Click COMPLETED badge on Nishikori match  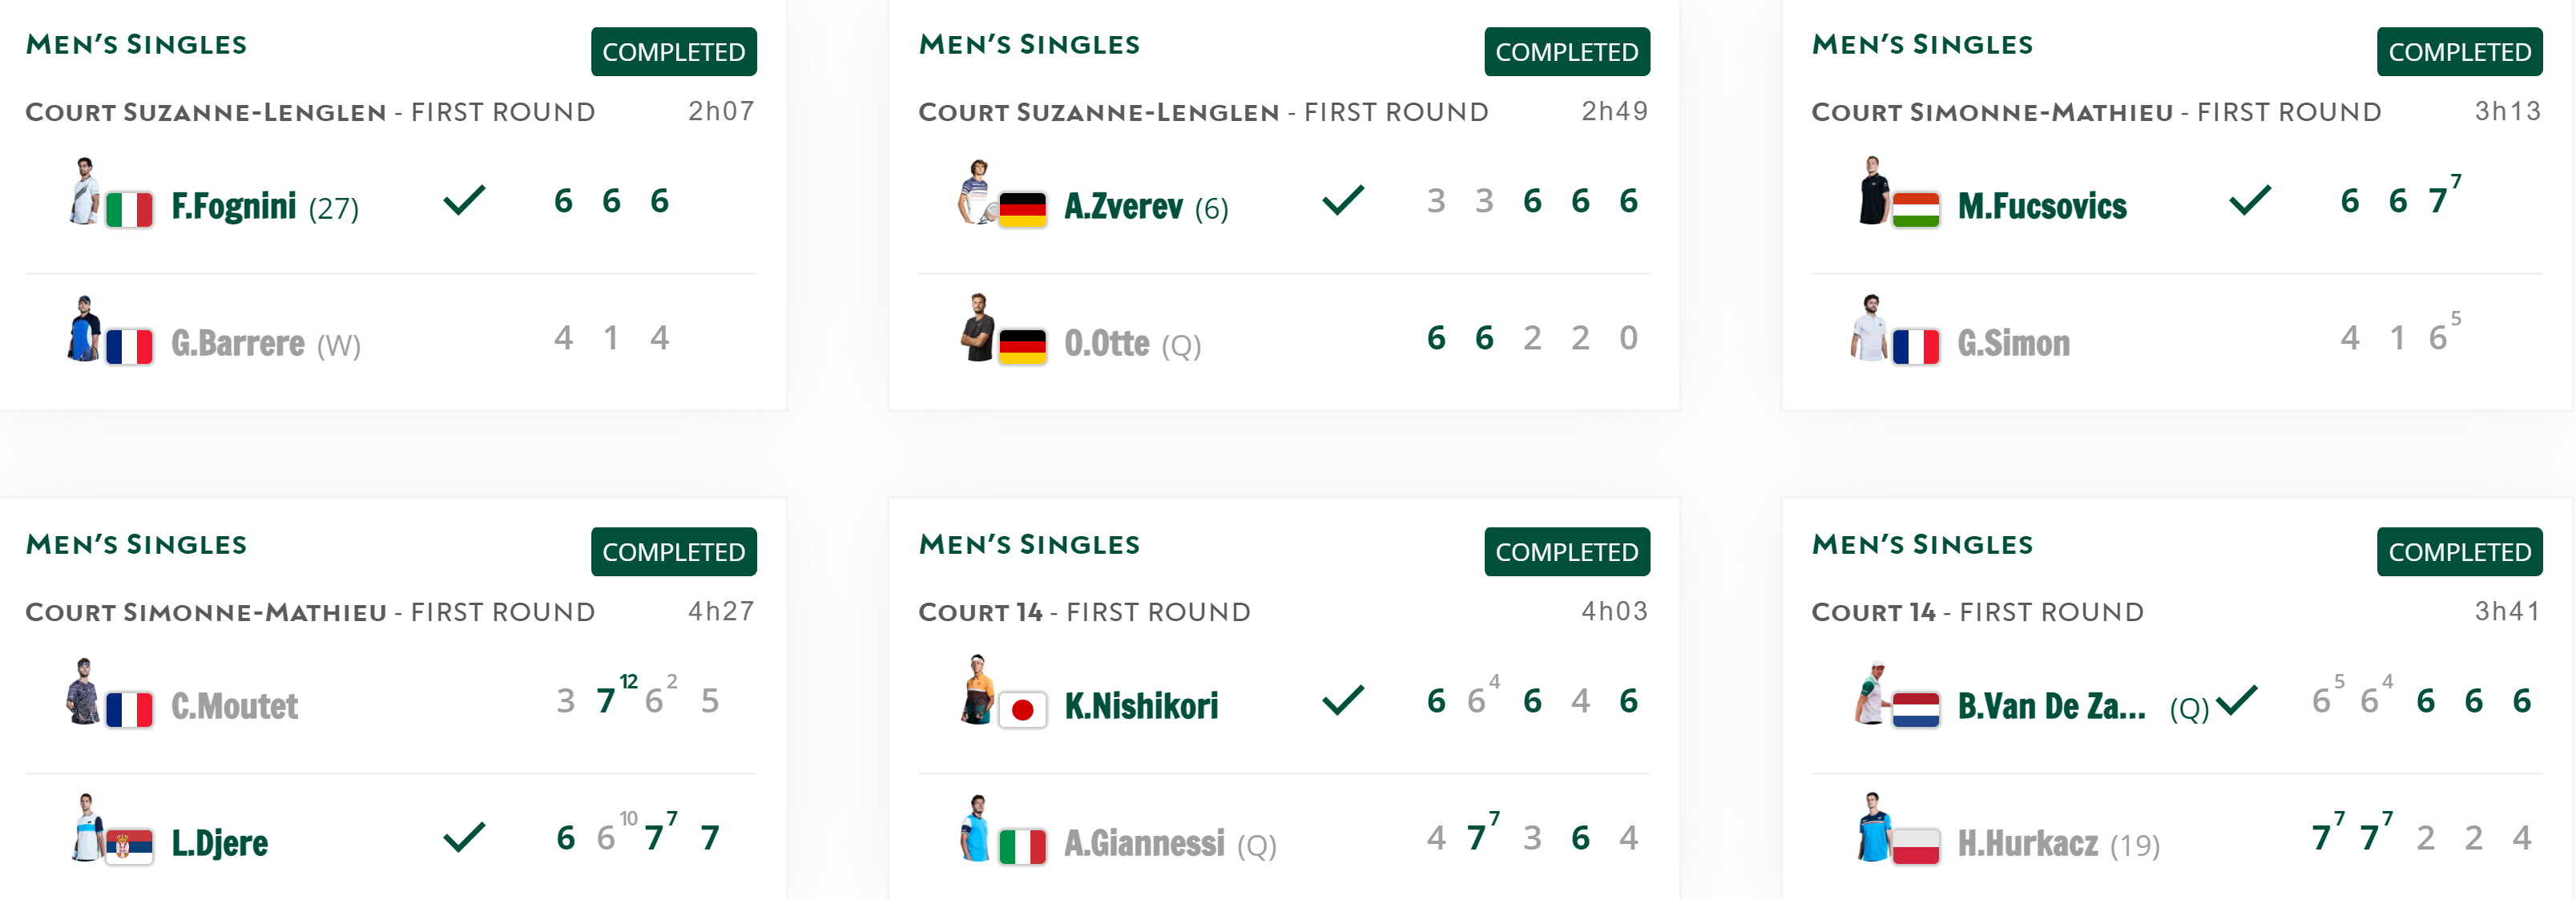tap(1566, 552)
